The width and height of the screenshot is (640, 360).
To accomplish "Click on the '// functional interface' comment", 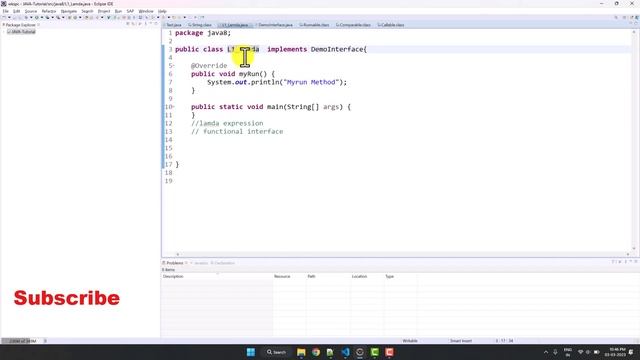I will 237,131.
